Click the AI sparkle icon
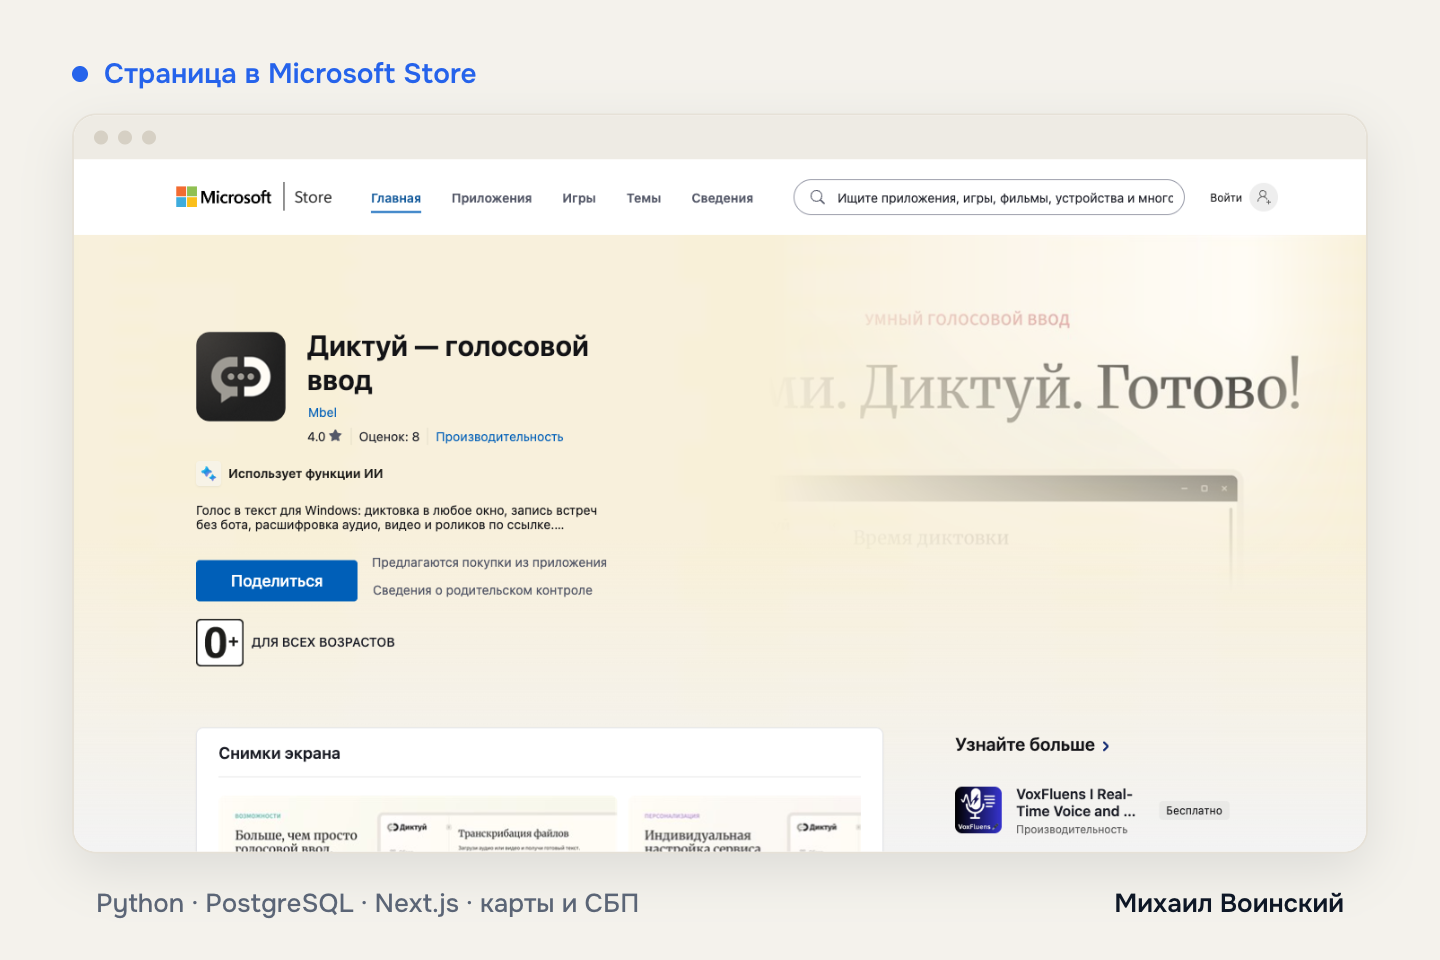Screen dimensions: 1440x960 [208, 473]
